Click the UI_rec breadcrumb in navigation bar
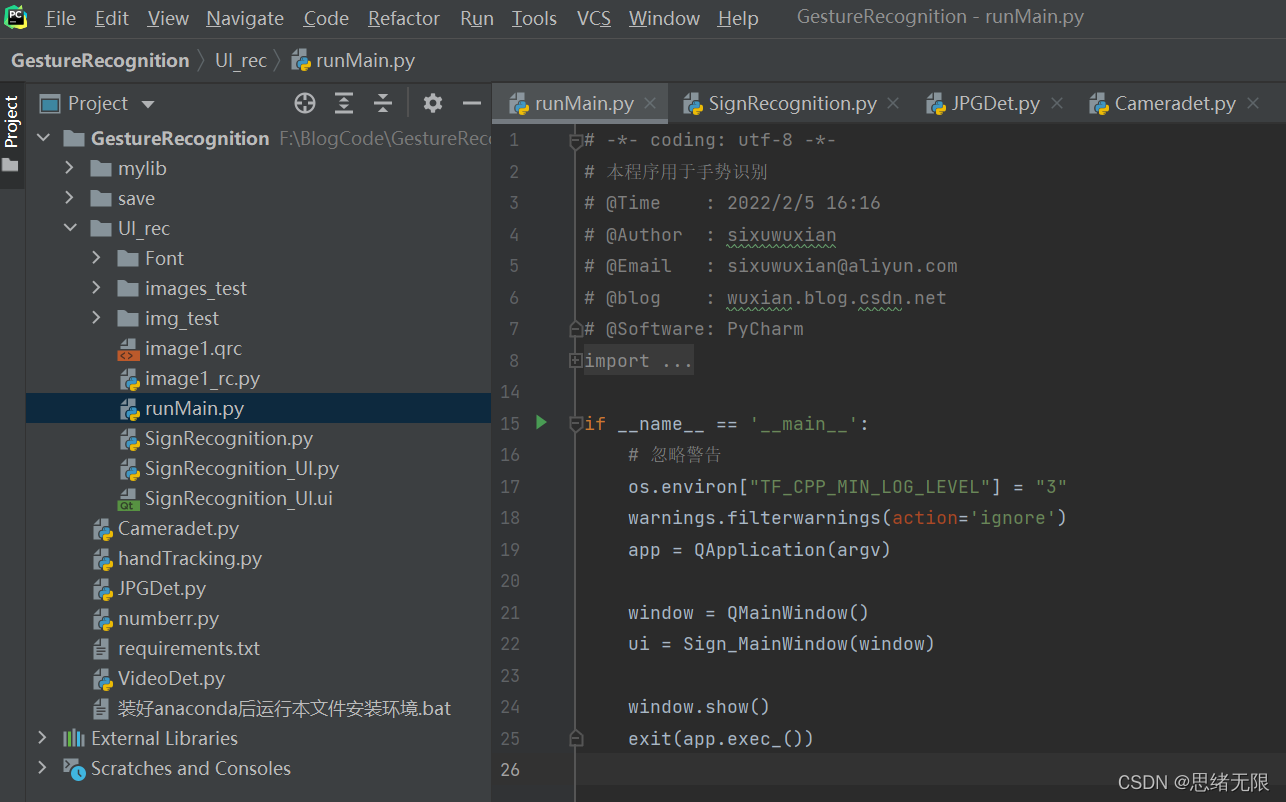Viewport: 1286px width, 802px height. pos(241,60)
